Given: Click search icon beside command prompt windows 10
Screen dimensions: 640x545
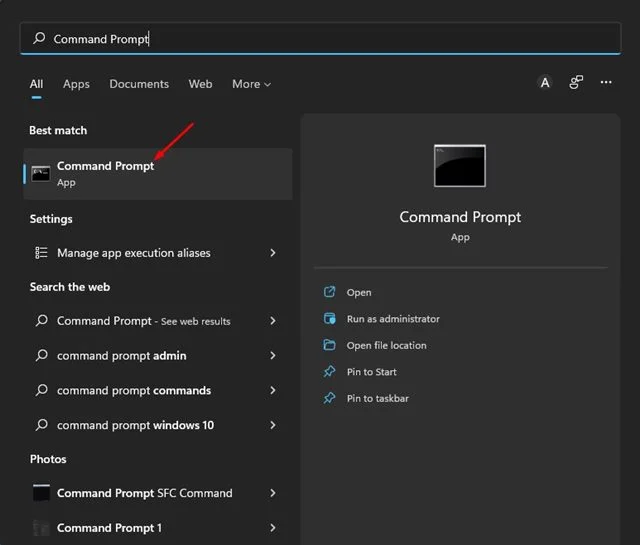Looking at the screenshot, I should point(41,425).
